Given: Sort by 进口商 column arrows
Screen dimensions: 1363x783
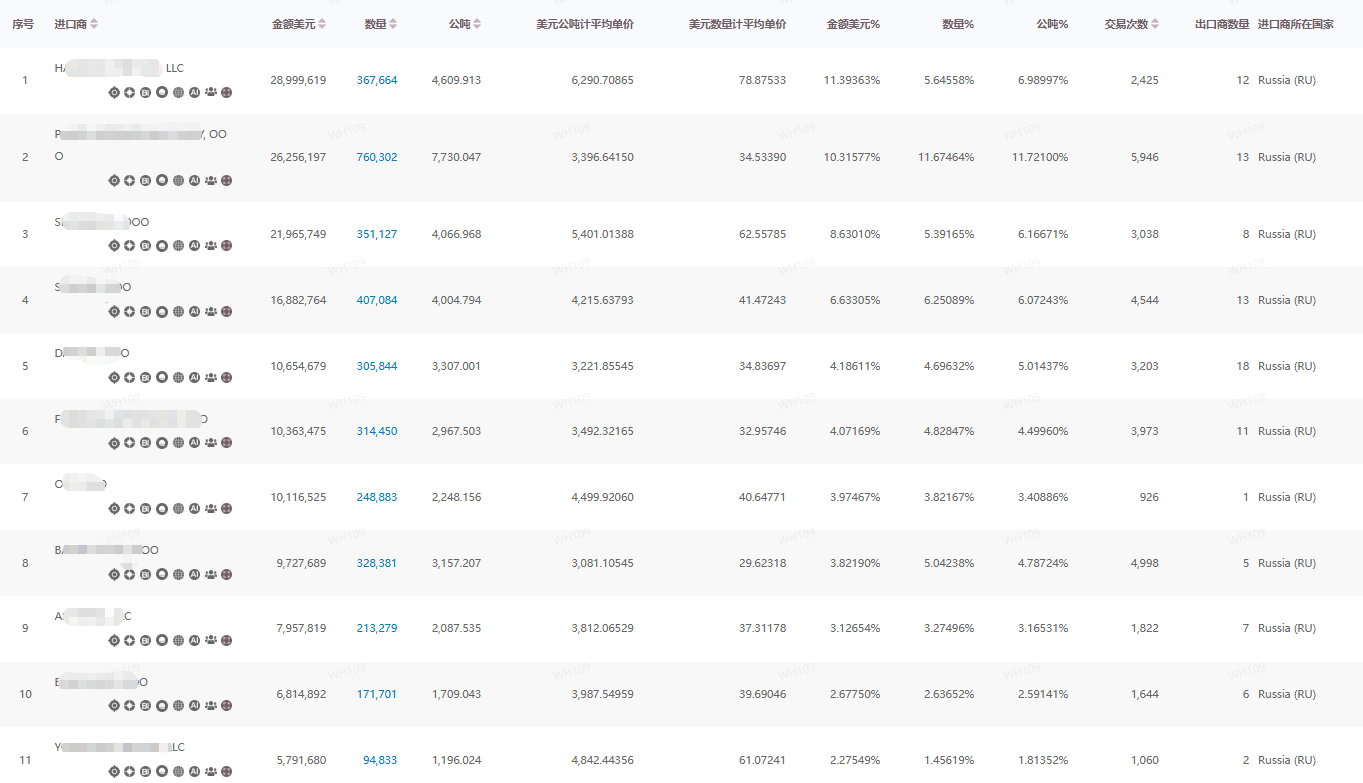Looking at the screenshot, I should point(94,24).
